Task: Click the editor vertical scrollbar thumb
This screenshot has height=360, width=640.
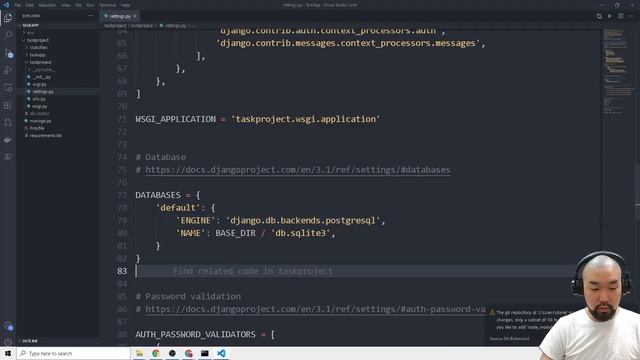Action: 637,192
